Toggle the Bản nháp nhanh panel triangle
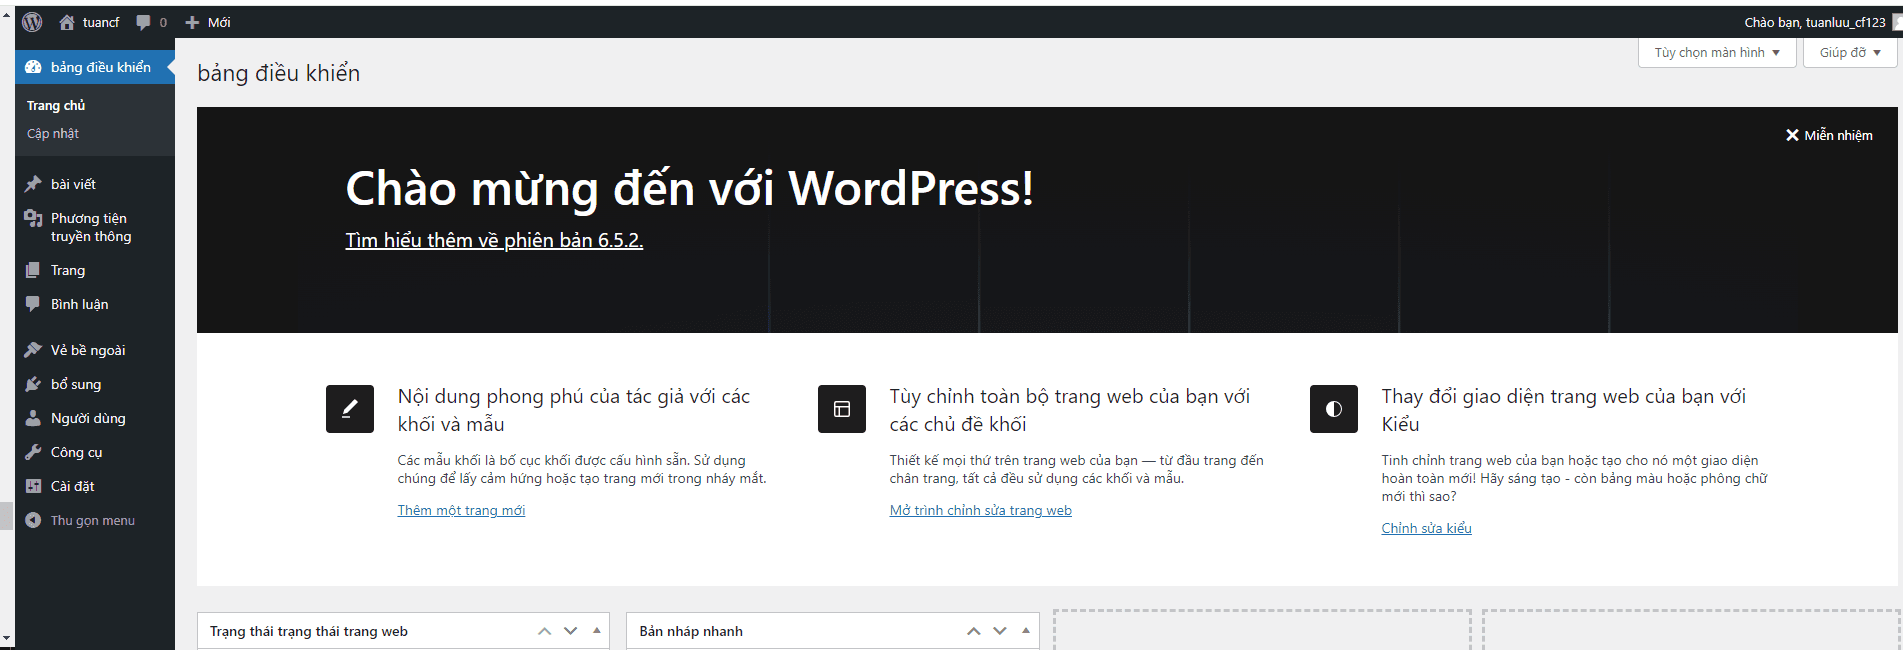Image resolution: width=1903 pixels, height=650 pixels. pyautogui.click(x=1026, y=630)
